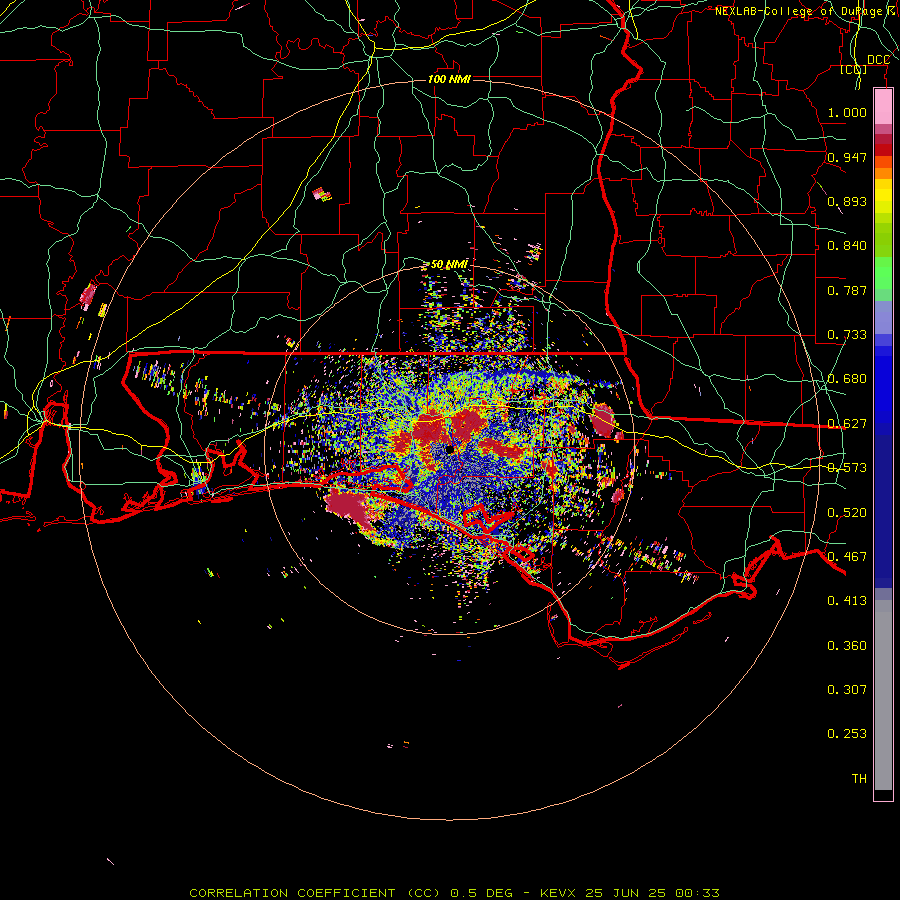The width and height of the screenshot is (900, 900).
Task: Click the 0.253 legend value
Action: pyautogui.click(x=847, y=734)
